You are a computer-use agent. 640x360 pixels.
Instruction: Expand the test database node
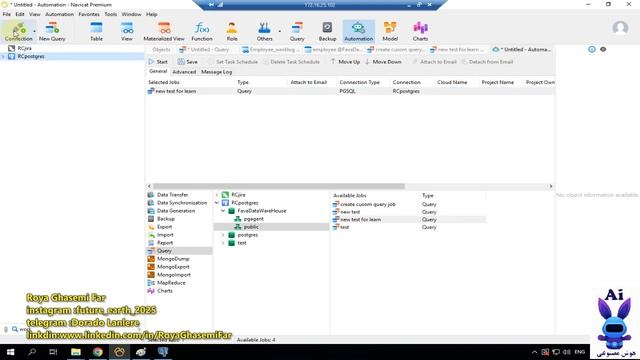[x=223, y=243]
